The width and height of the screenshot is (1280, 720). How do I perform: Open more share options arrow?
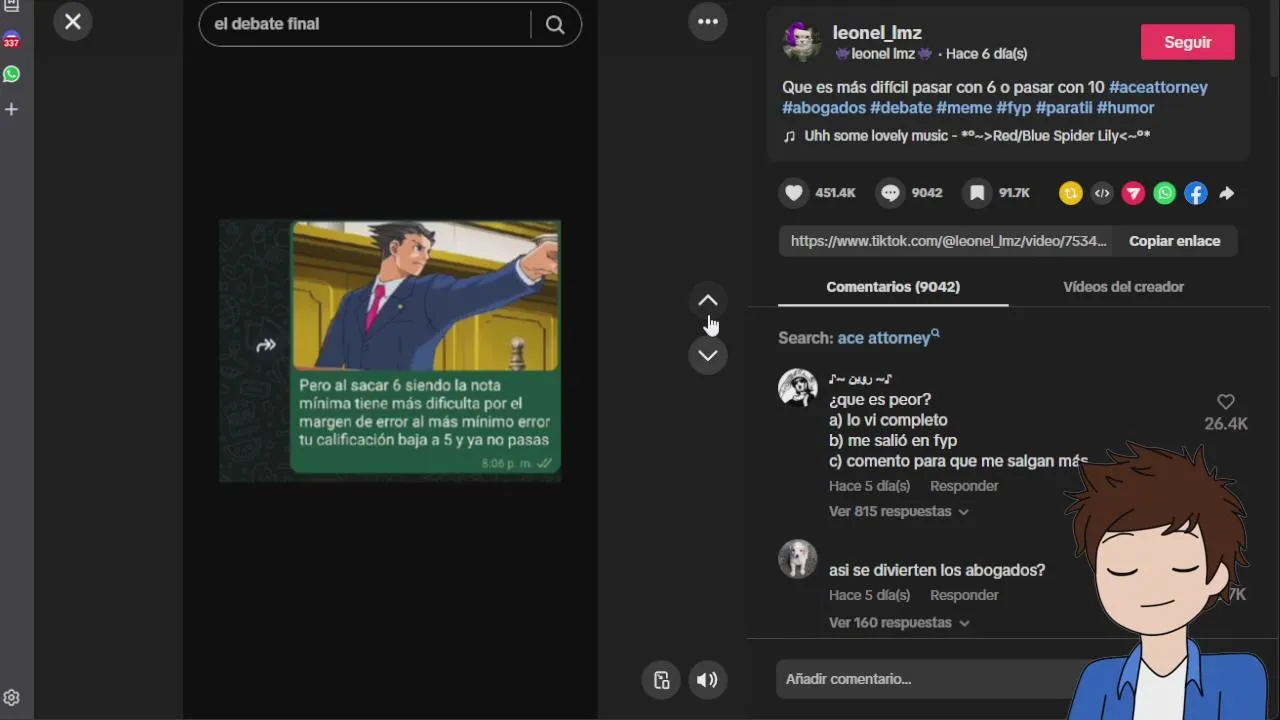[1227, 194]
